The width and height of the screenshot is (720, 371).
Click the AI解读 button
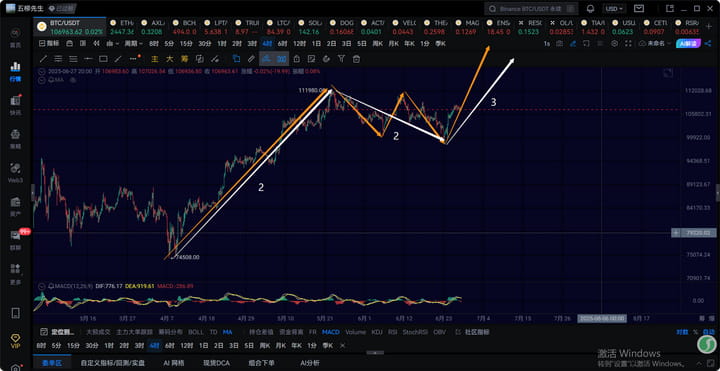click(x=687, y=44)
